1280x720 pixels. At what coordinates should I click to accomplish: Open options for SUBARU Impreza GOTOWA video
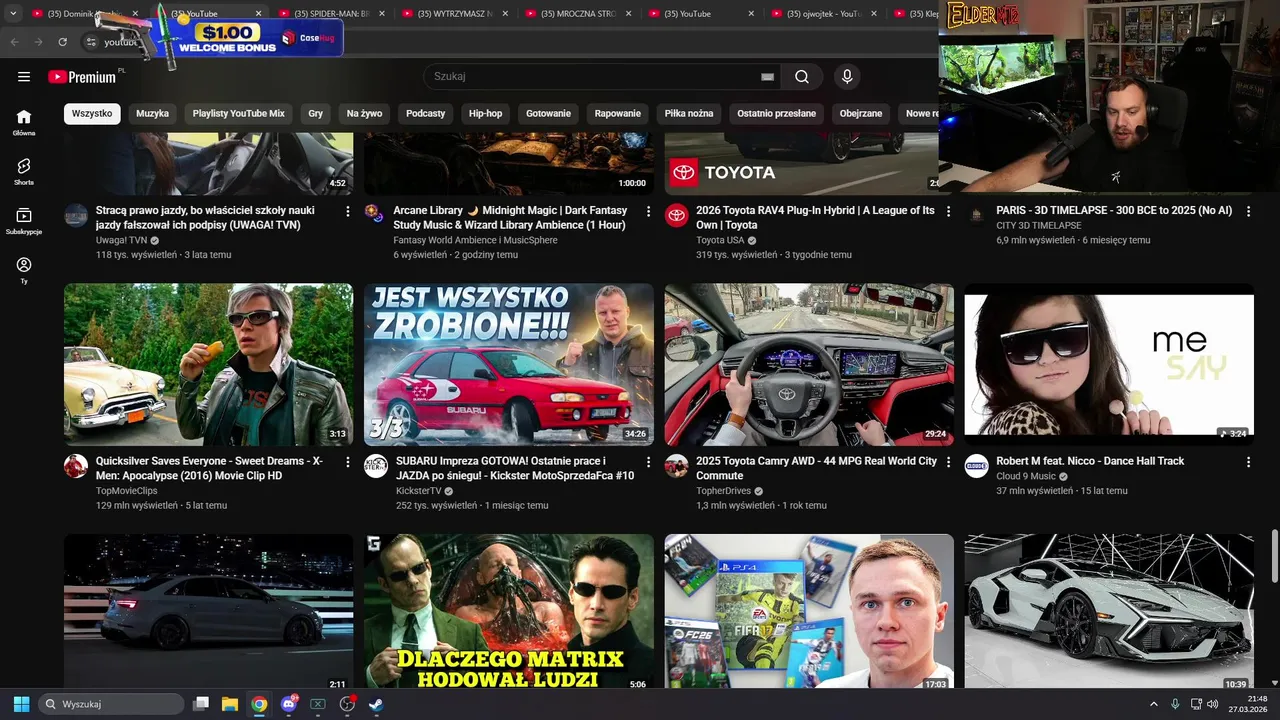(x=648, y=462)
